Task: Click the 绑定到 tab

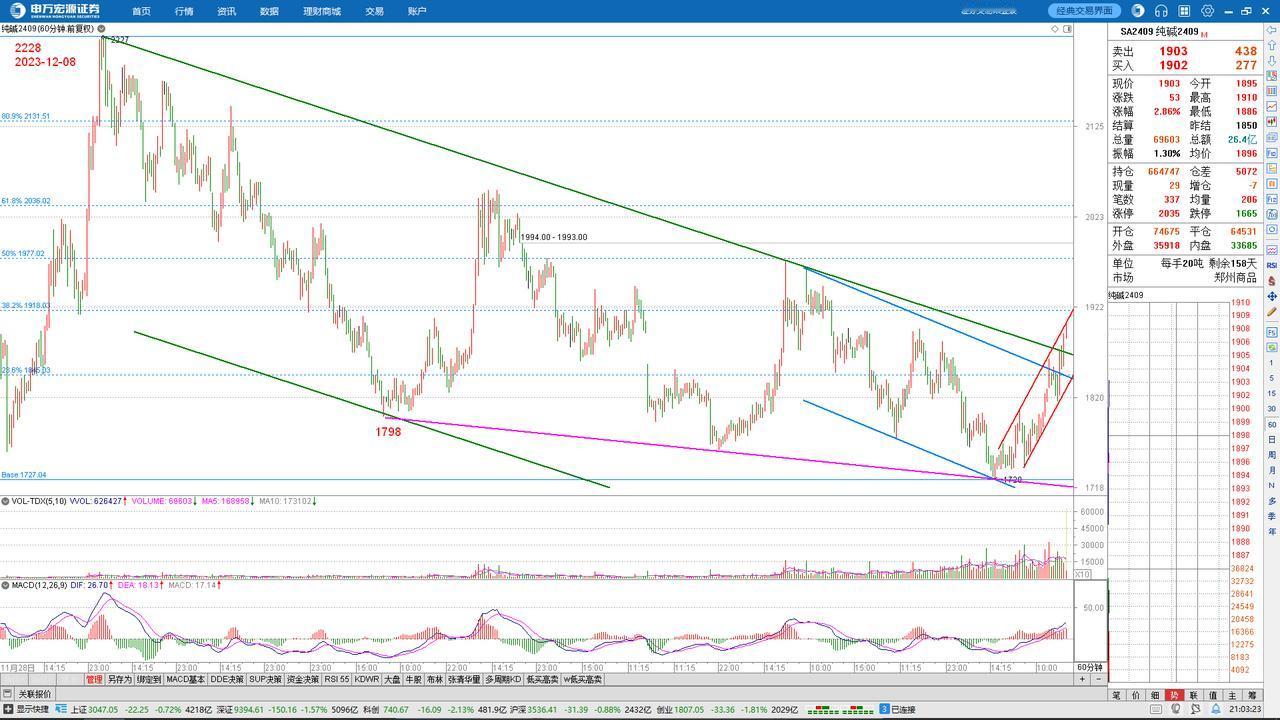Action: pos(149,679)
